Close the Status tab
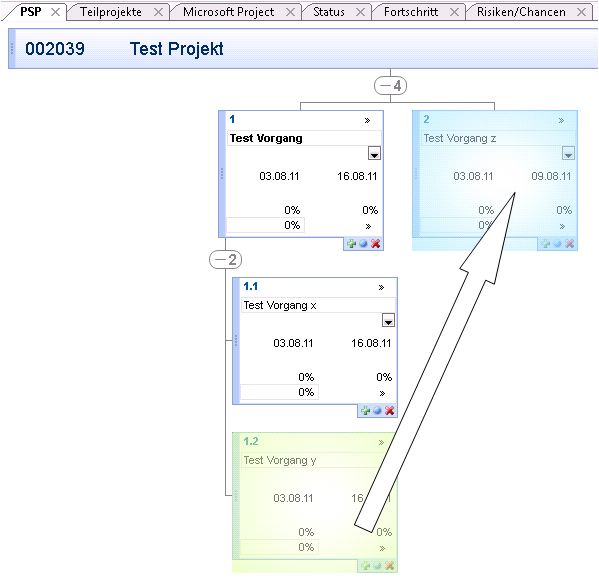Screen dimensions: 599x580 [x=360, y=12]
